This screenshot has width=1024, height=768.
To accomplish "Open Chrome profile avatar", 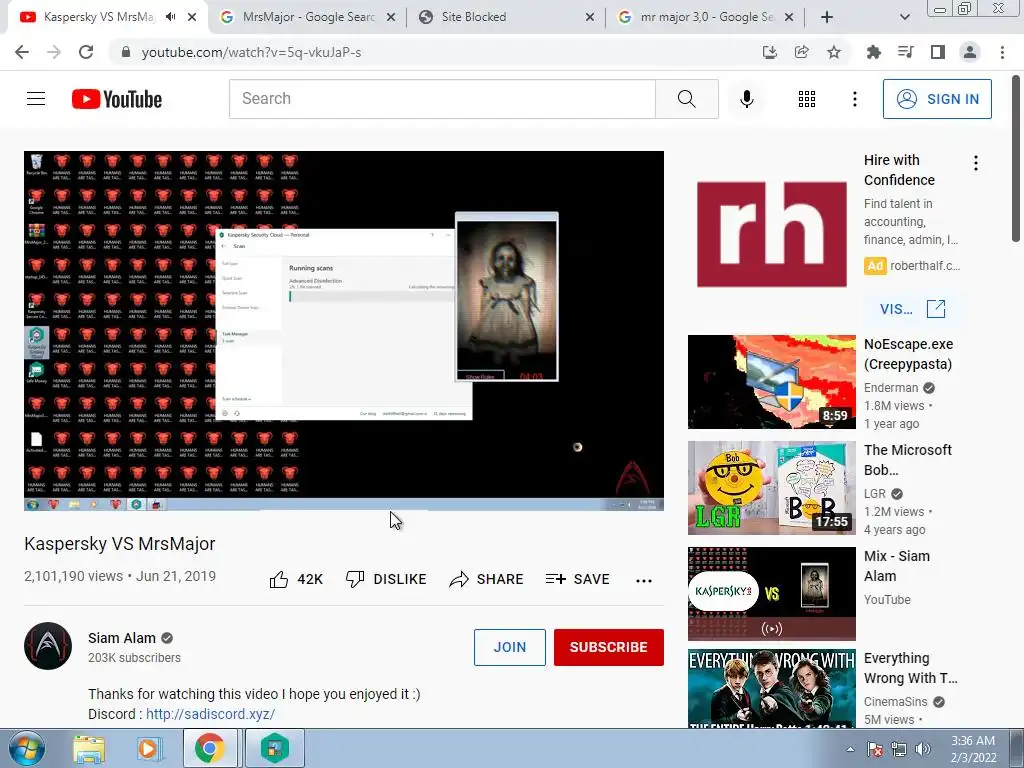I will (970, 52).
